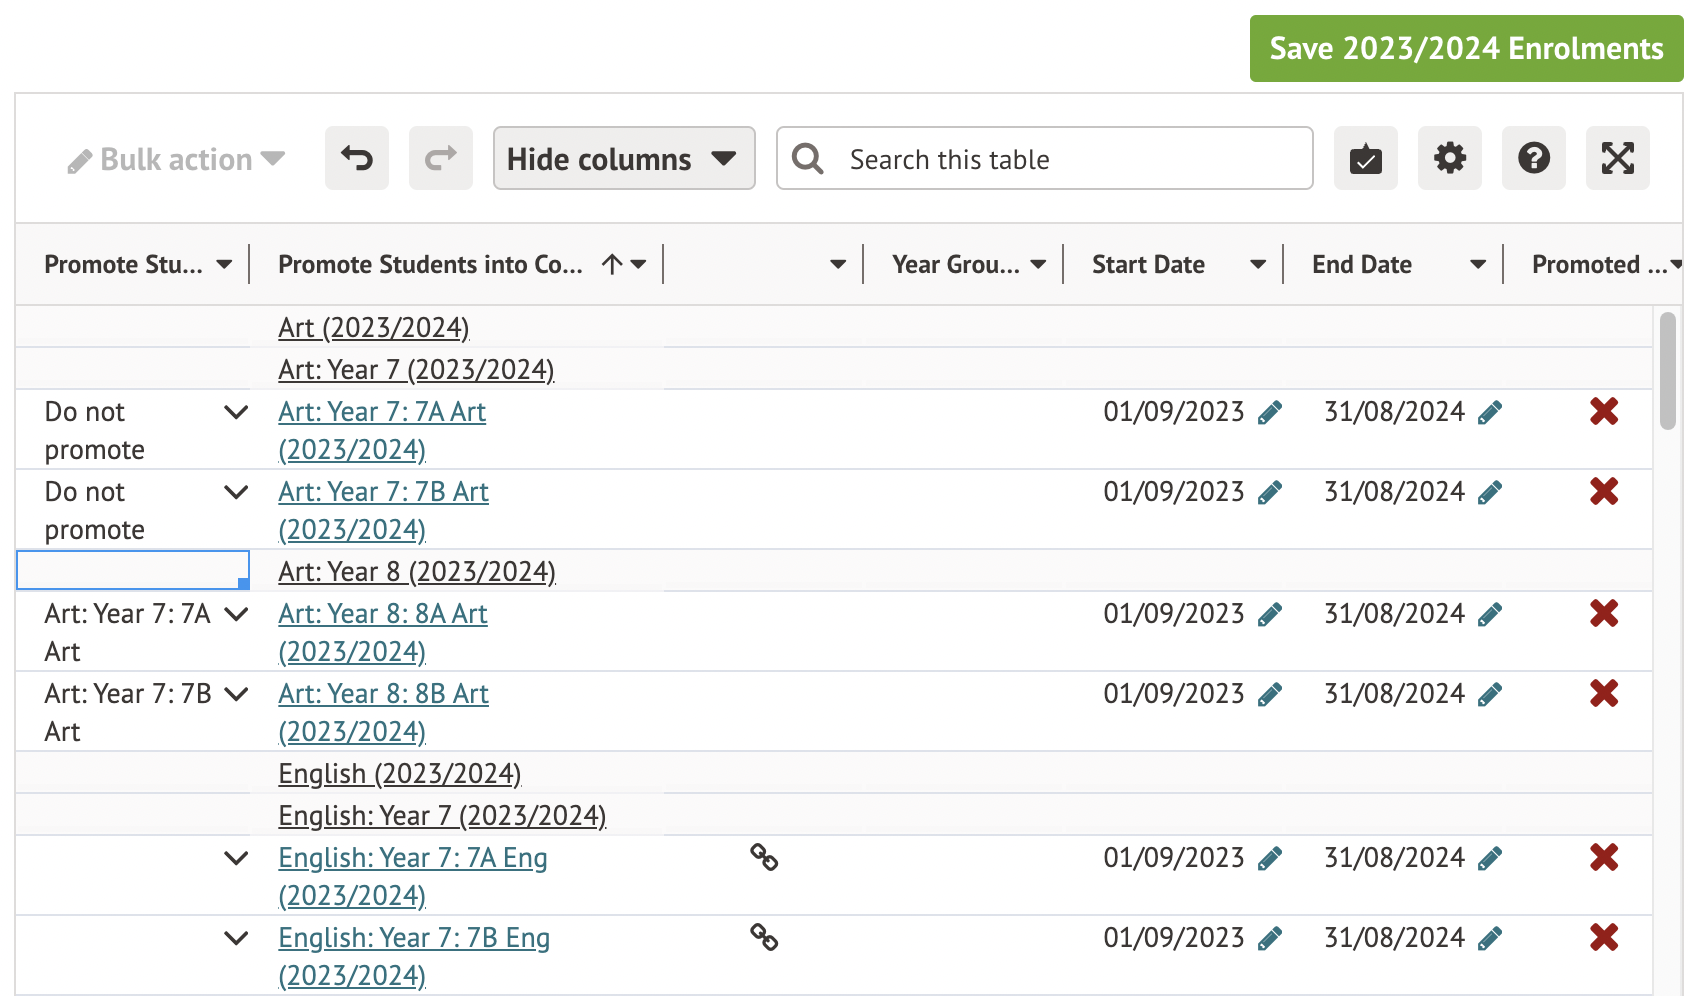Click the undo arrow button
This screenshot has height=996, width=1690.
[x=356, y=158]
